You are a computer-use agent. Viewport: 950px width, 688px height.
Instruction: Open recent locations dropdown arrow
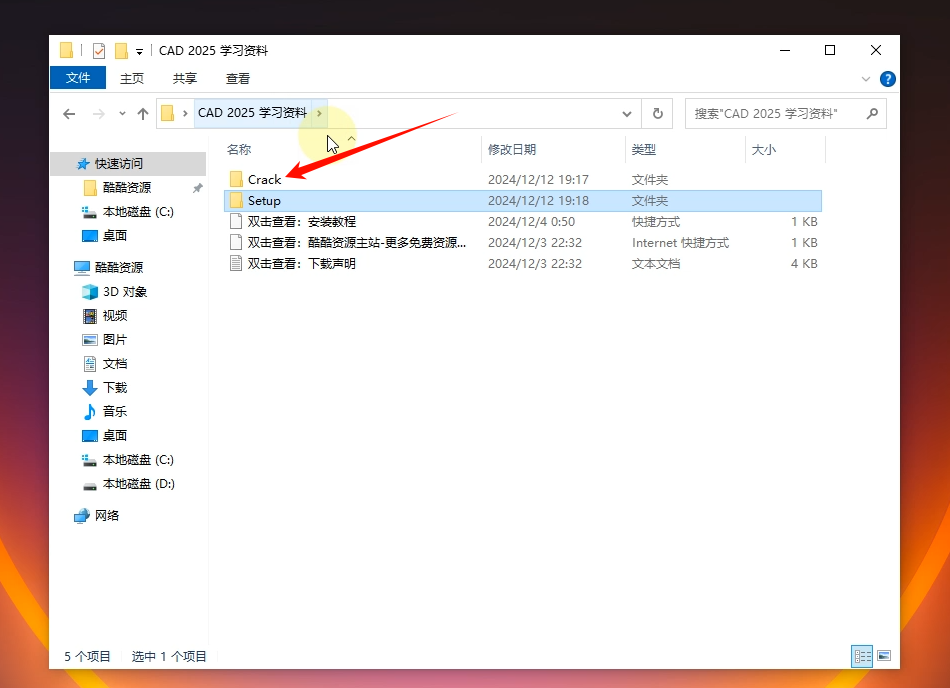coord(122,114)
